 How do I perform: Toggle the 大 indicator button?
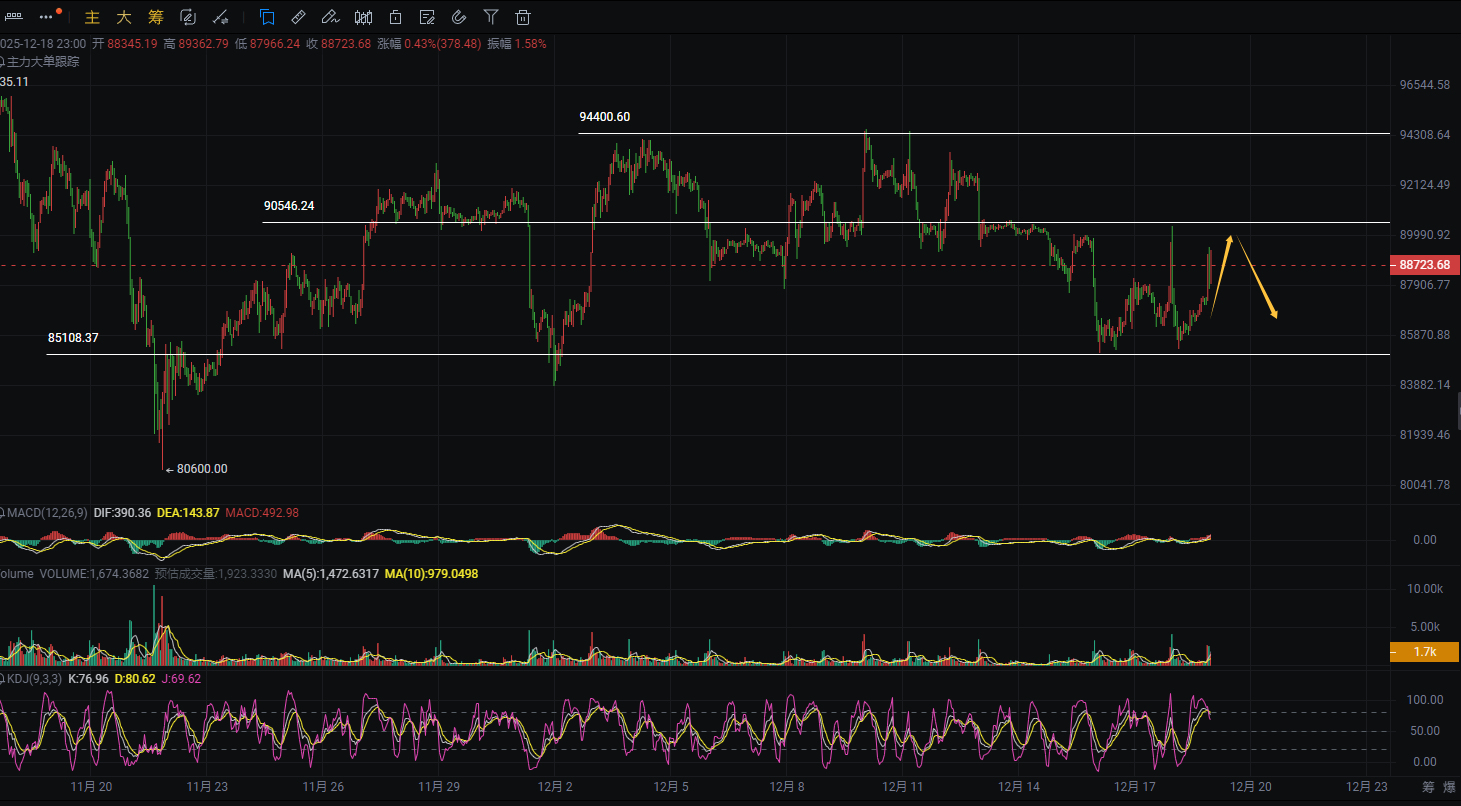(x=123, y=17)
